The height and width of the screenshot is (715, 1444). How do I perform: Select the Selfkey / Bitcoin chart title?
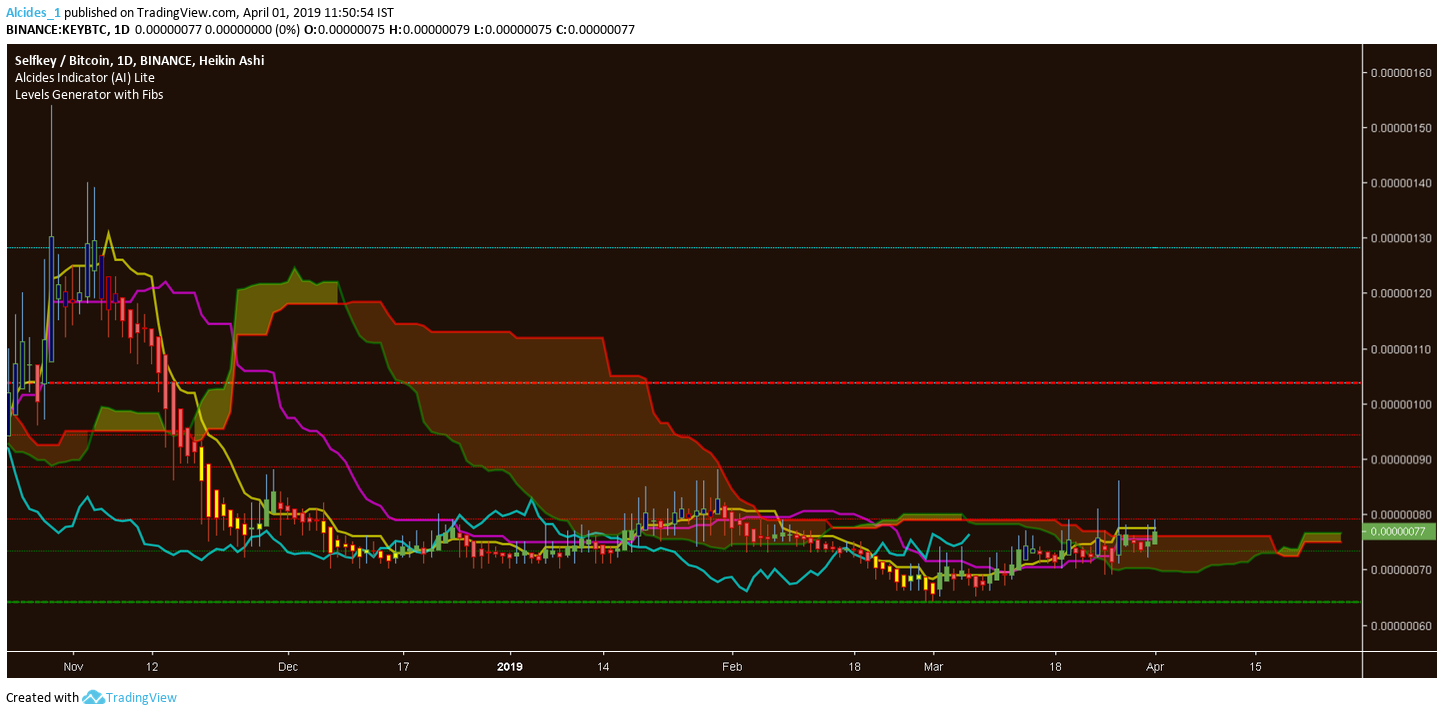click(139, 60)
